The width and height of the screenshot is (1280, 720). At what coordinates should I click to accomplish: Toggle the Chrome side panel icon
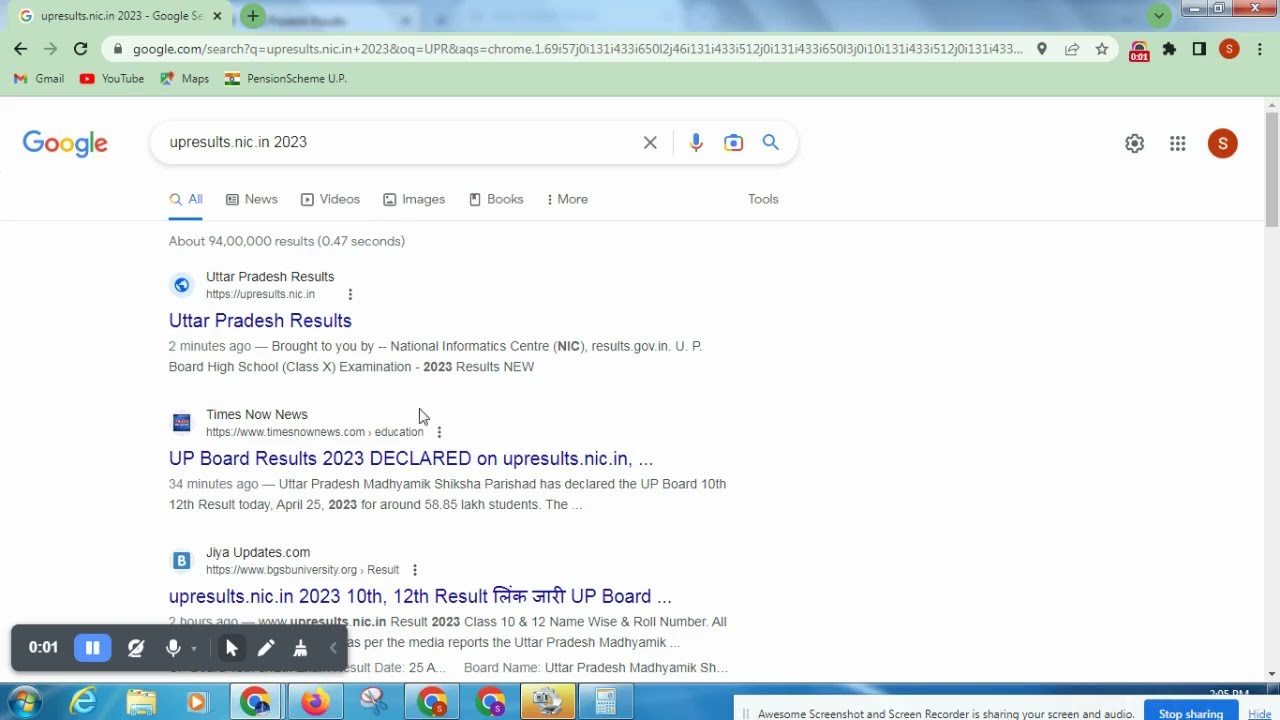(1199, 48)
